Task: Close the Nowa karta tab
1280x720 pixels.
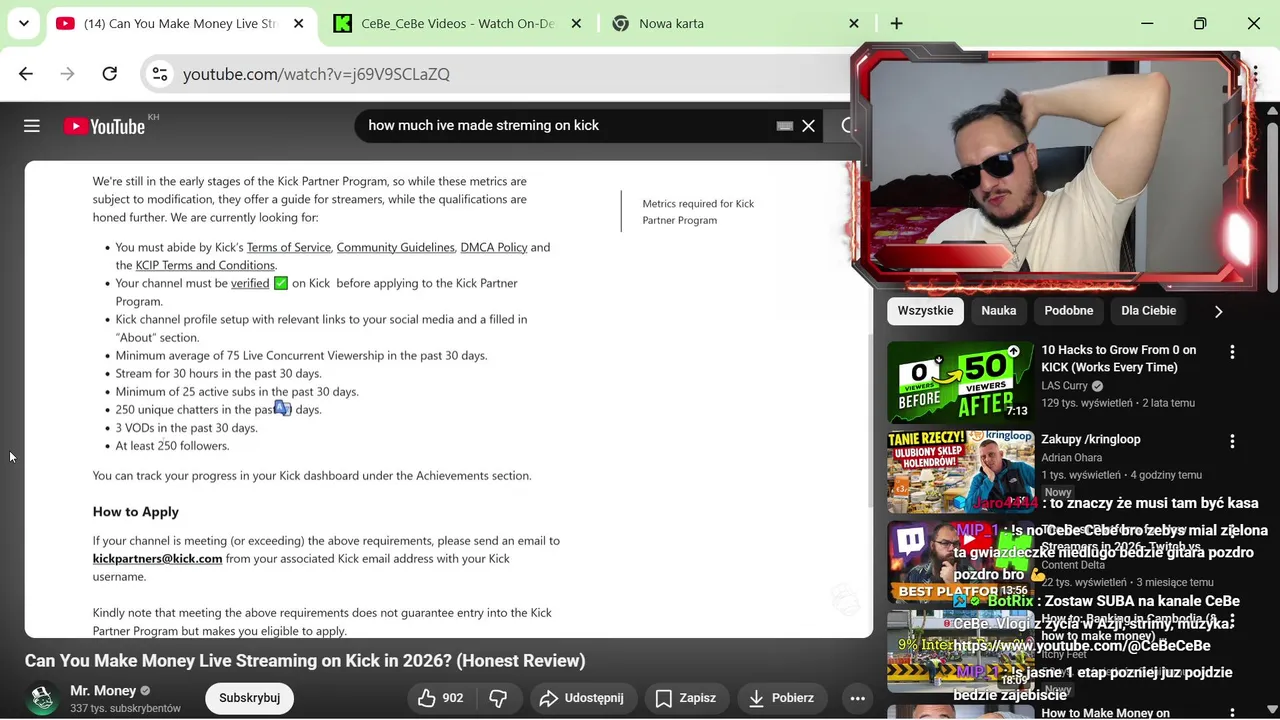Action: tap(854, 23)
